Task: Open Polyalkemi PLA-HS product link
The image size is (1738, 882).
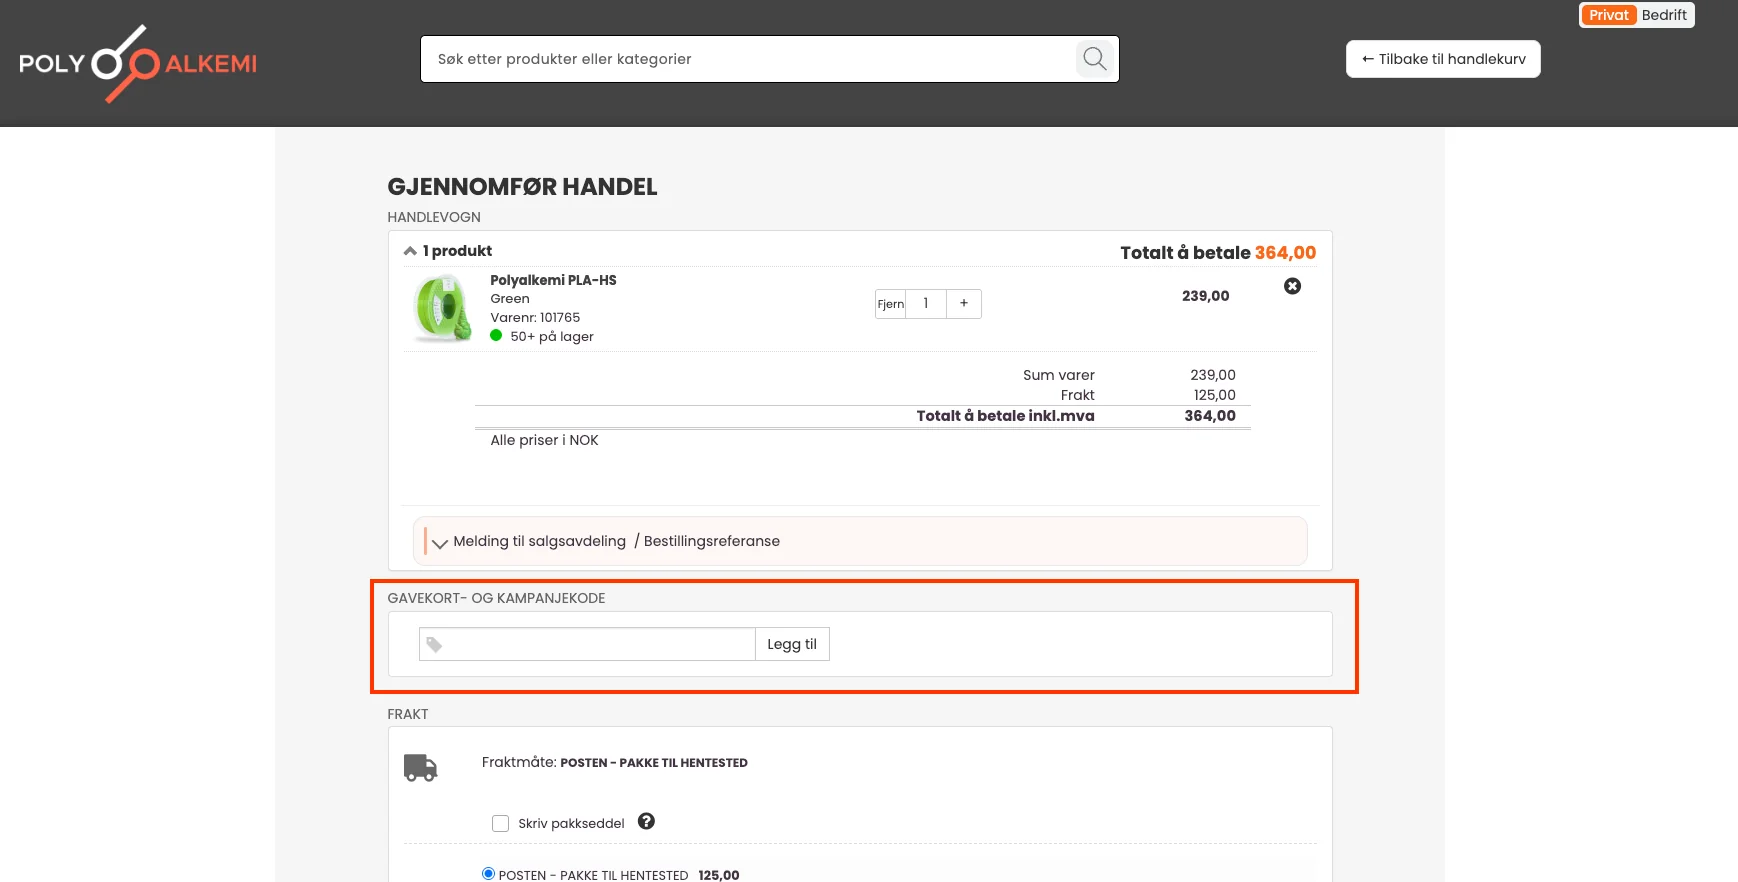Action: coord(553,280)
